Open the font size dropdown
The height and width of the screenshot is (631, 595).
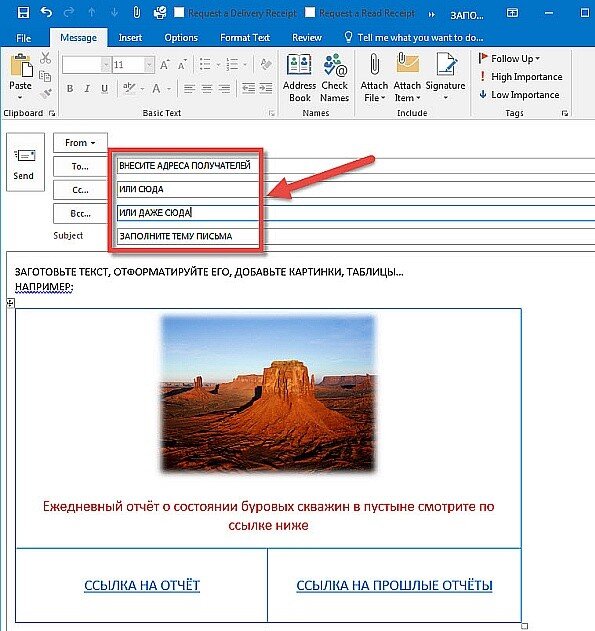point(149,65)
